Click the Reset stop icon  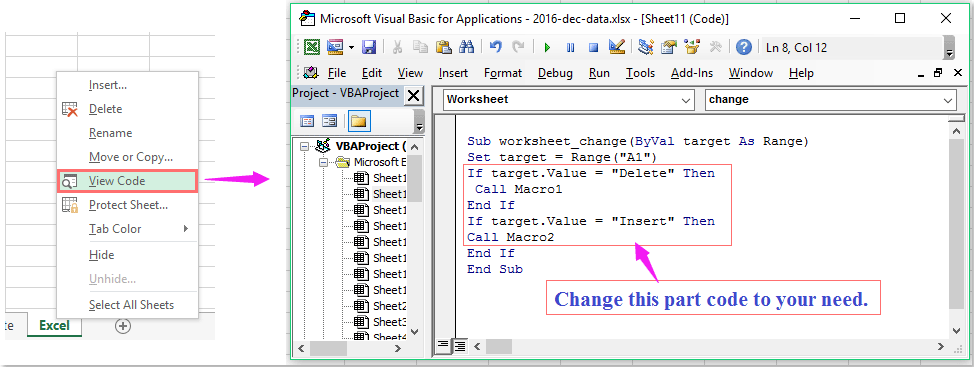(593, 48)
